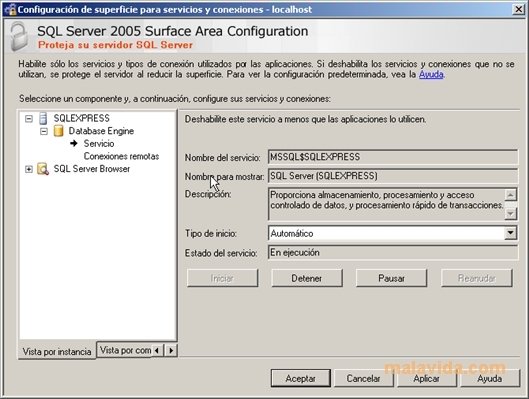This screenshot has width=529, height=399.
Task: Click the Cancelar button
Action: point(363,378)
